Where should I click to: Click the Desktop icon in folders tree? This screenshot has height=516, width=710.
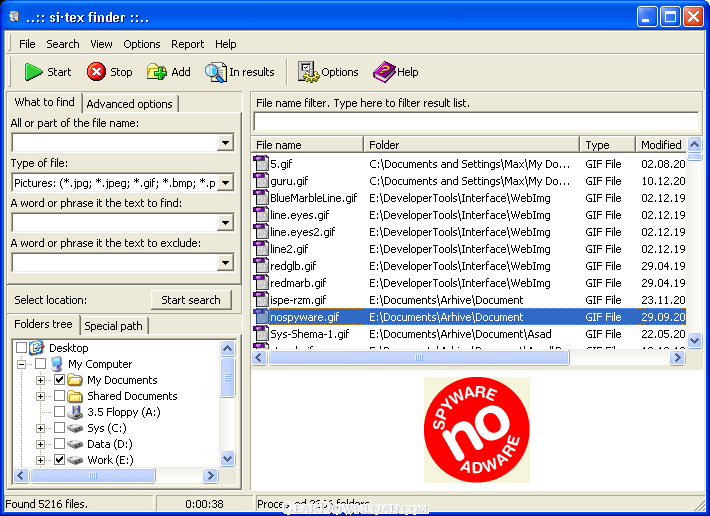[37, 348]
